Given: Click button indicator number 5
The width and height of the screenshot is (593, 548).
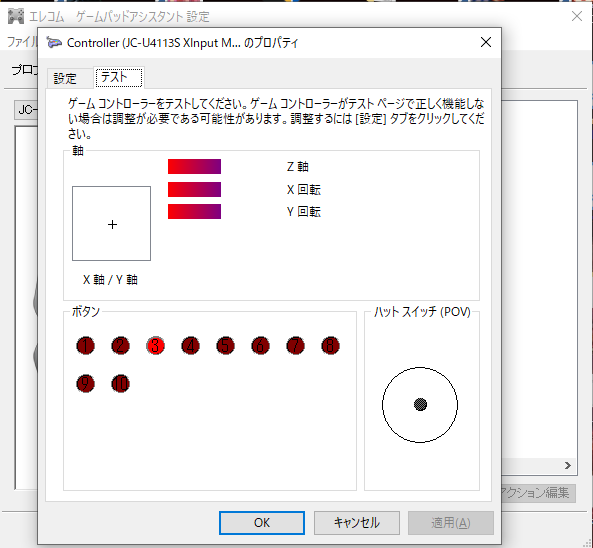Looking at the screenshot, I should tap(225, 345).
